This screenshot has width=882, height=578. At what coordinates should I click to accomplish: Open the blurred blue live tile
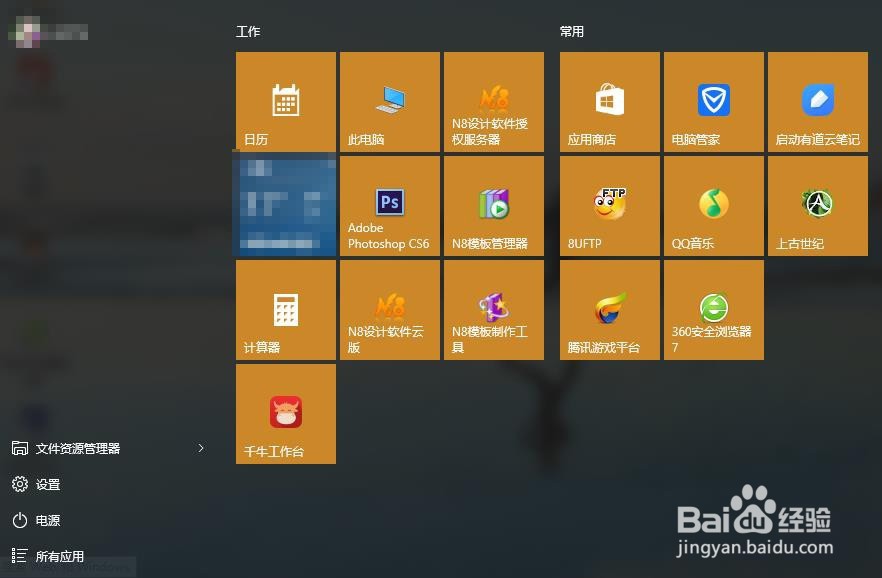286,206
